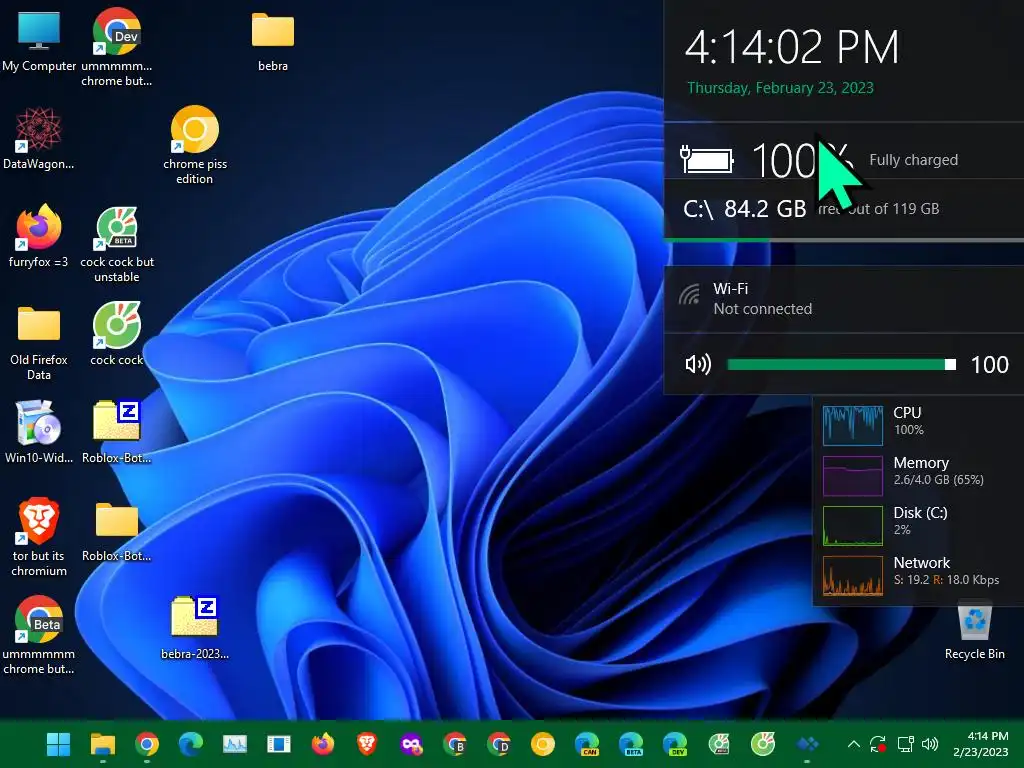
Task: Open the CPU usage graph
Action: [853, 425]
